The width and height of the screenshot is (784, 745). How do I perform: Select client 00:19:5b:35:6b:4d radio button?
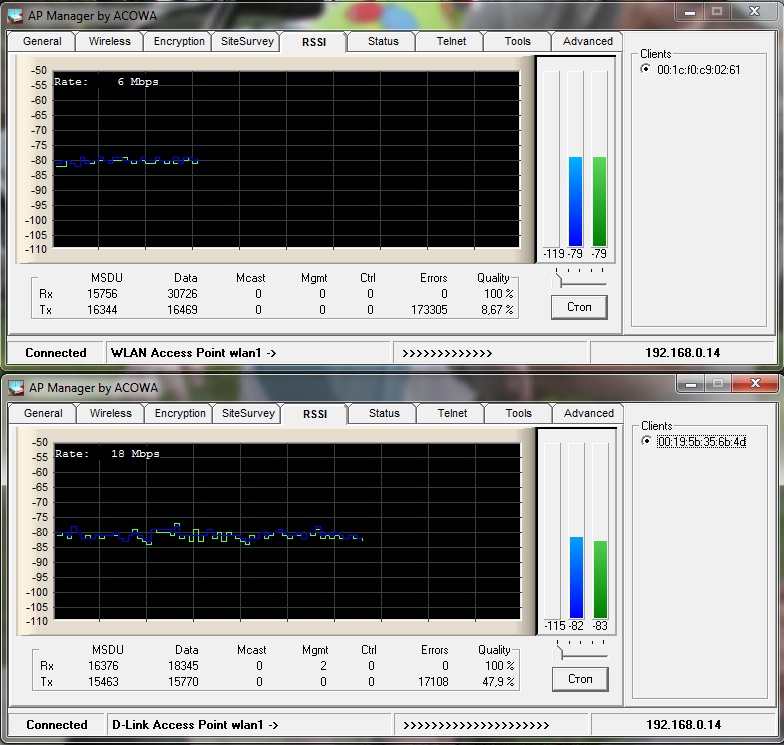[646, 441]
